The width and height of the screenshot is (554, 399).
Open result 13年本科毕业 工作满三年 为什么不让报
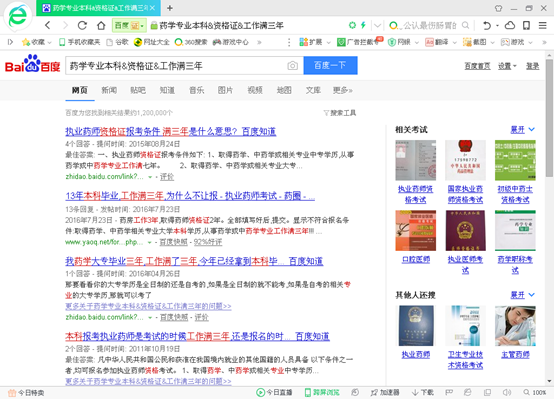(x=190, y=196)
